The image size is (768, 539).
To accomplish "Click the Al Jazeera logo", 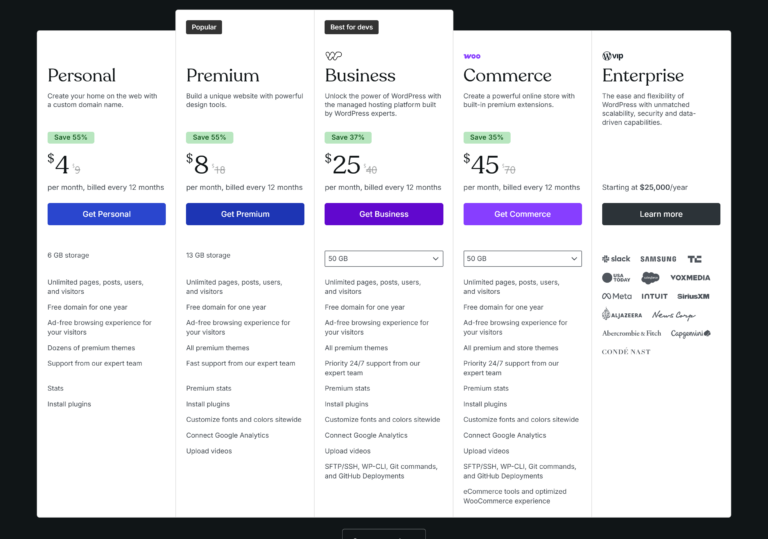I will (622, 315).
